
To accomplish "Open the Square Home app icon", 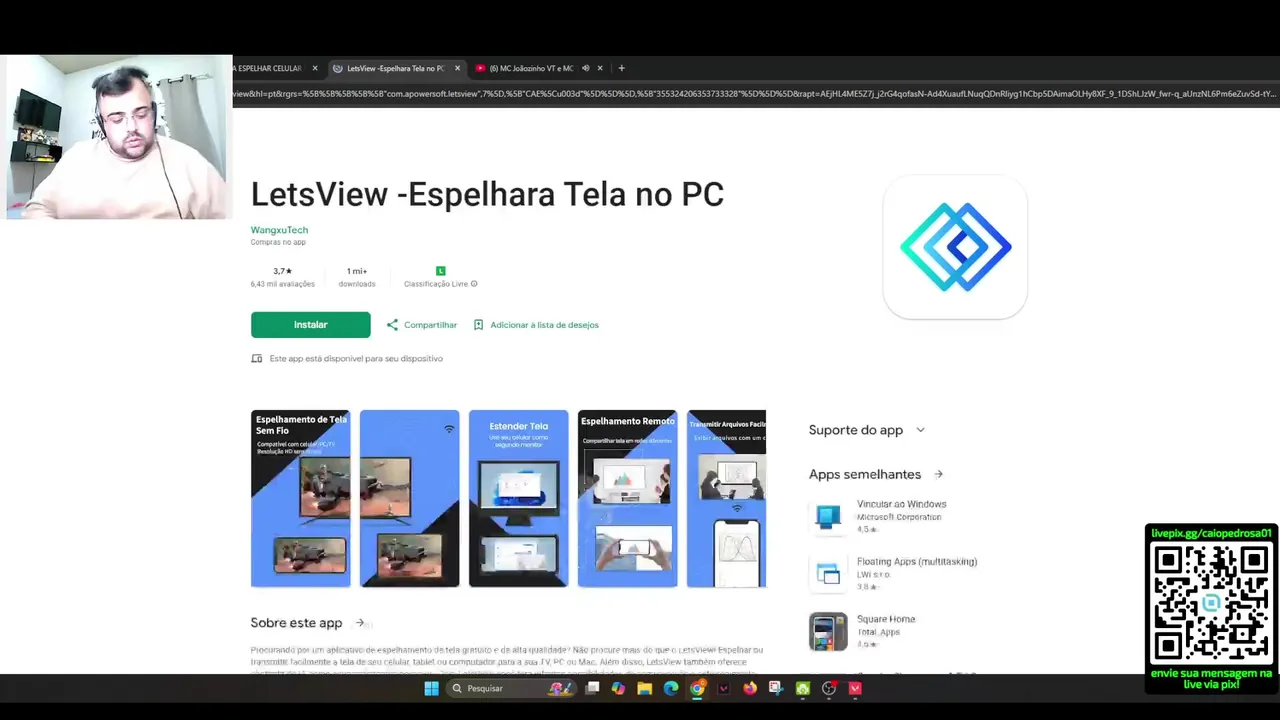I will (x=828, y=632).
